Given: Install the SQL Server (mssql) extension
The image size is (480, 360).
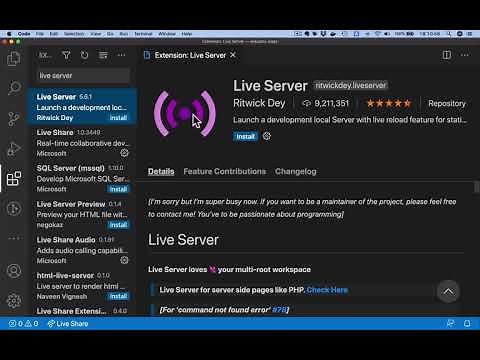Looking at the screenshot, I should tap(118, 189).
